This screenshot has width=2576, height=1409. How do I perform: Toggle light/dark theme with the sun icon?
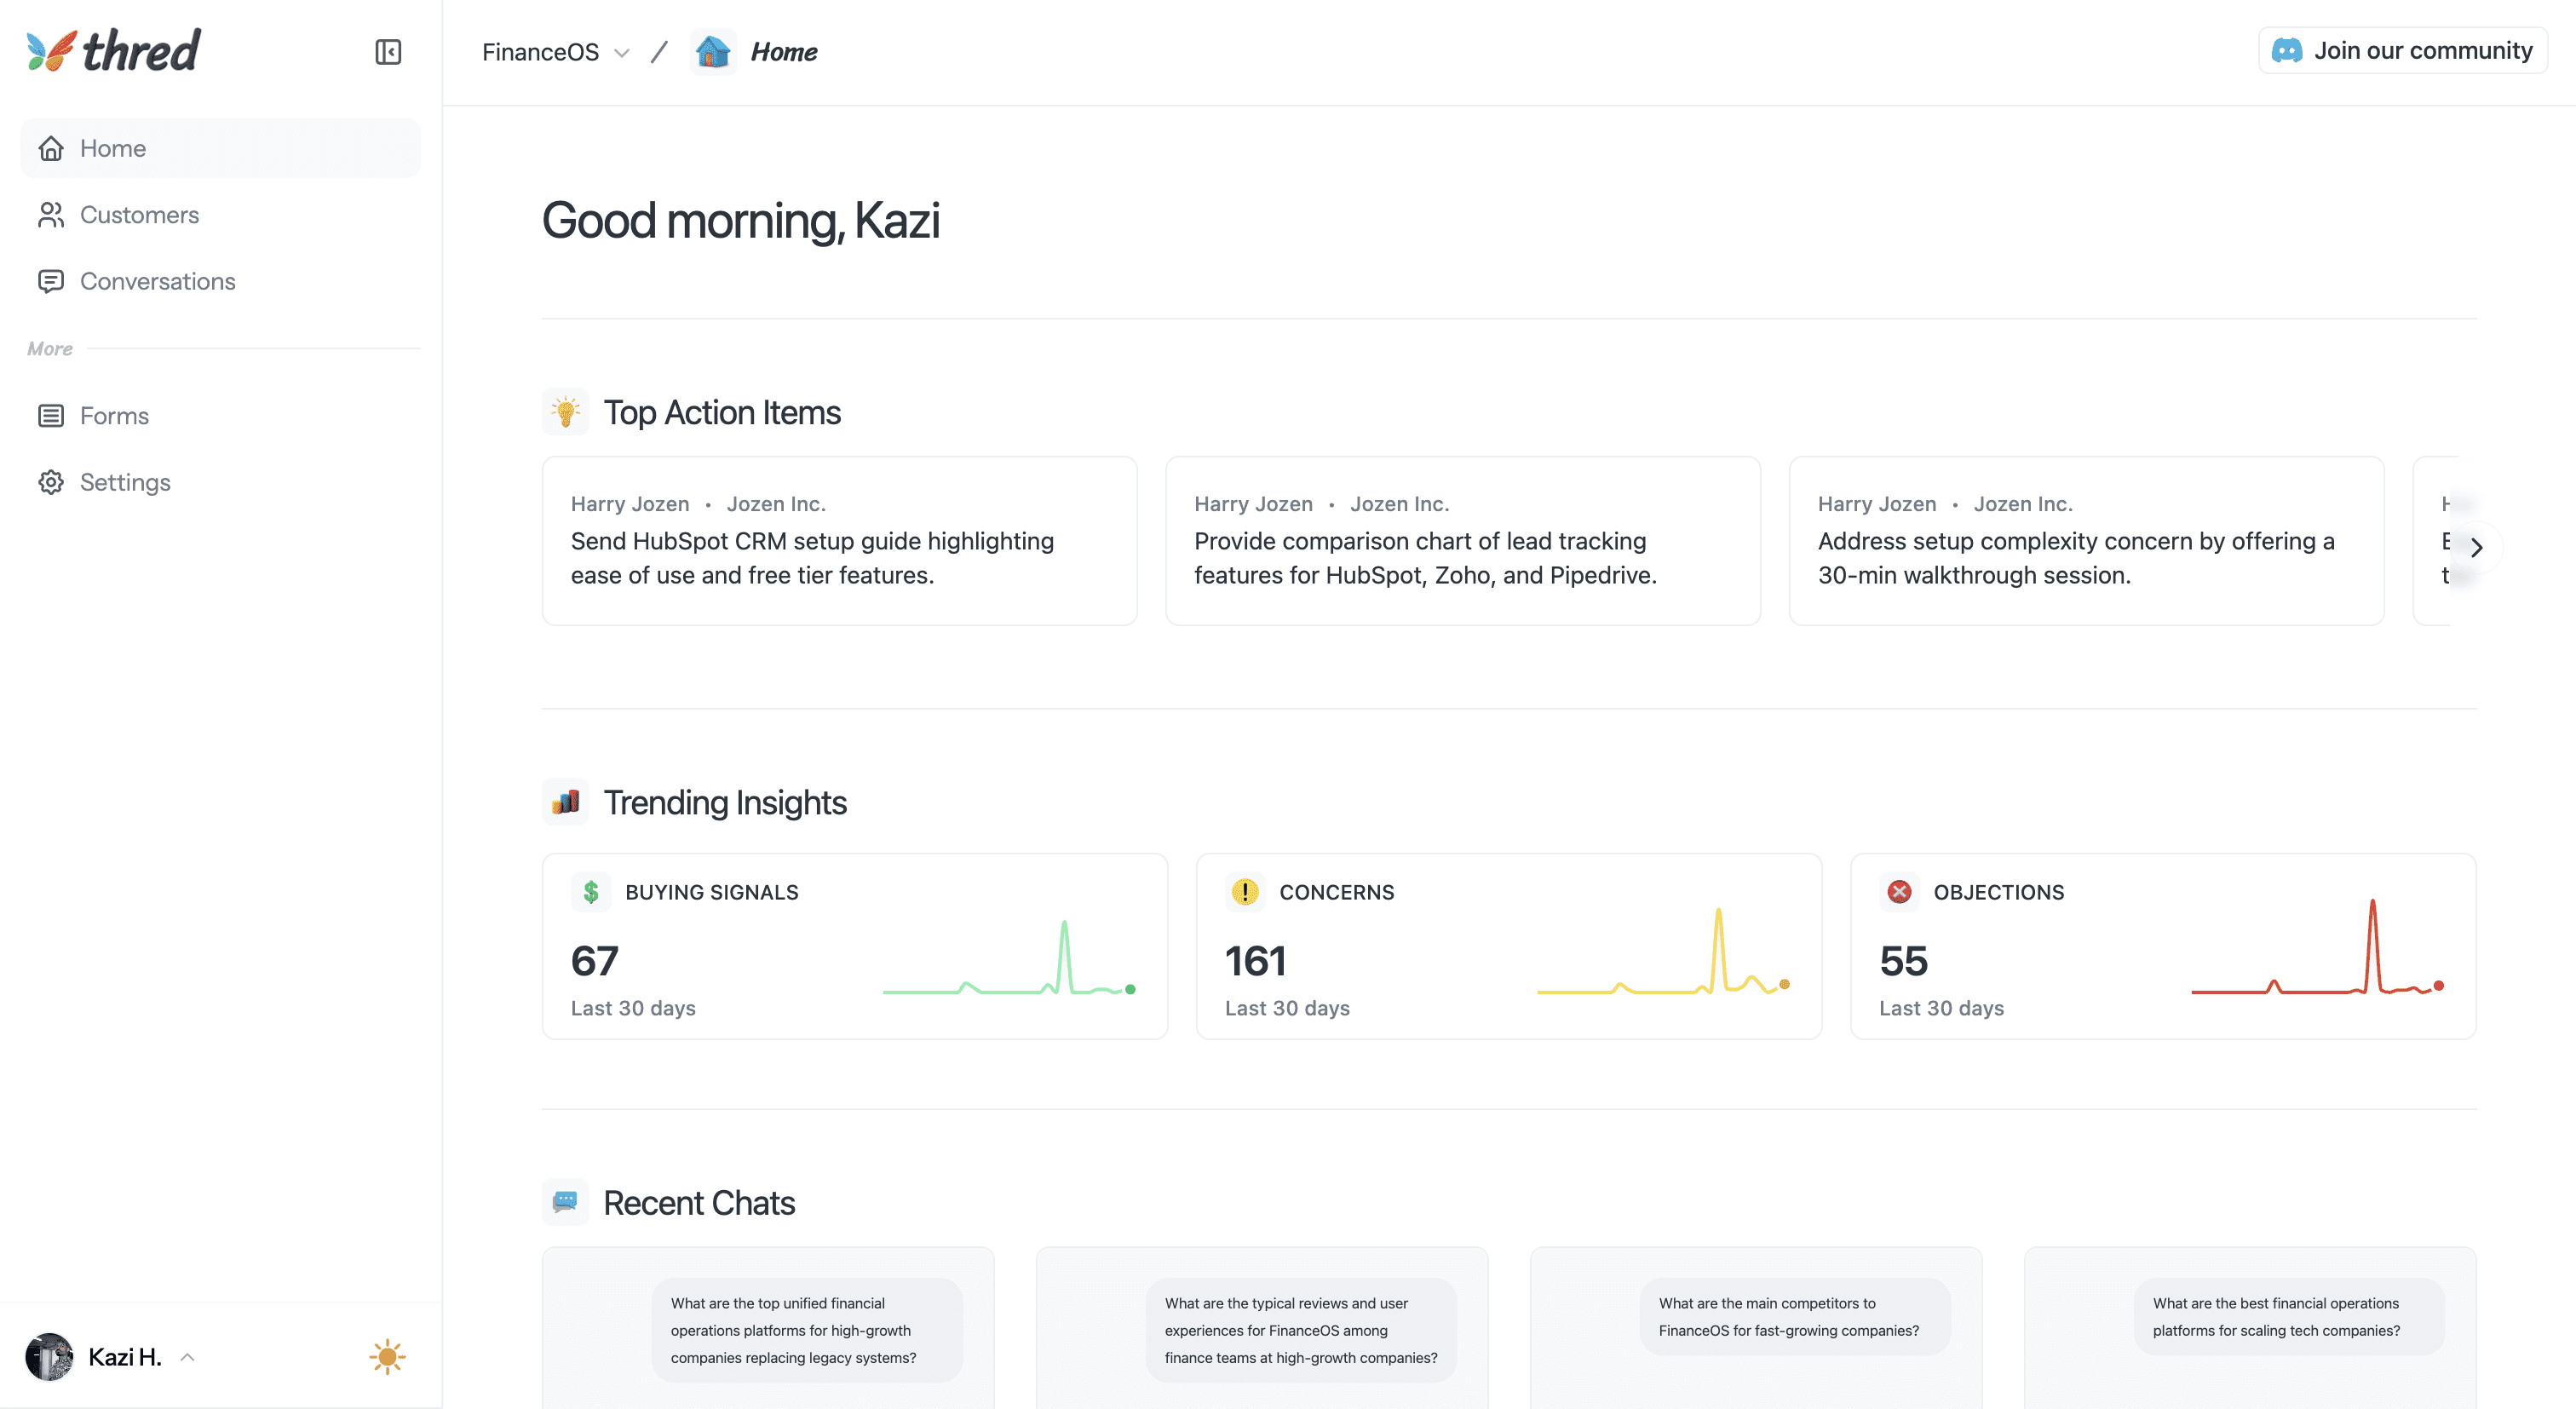tap(387, 1356)
